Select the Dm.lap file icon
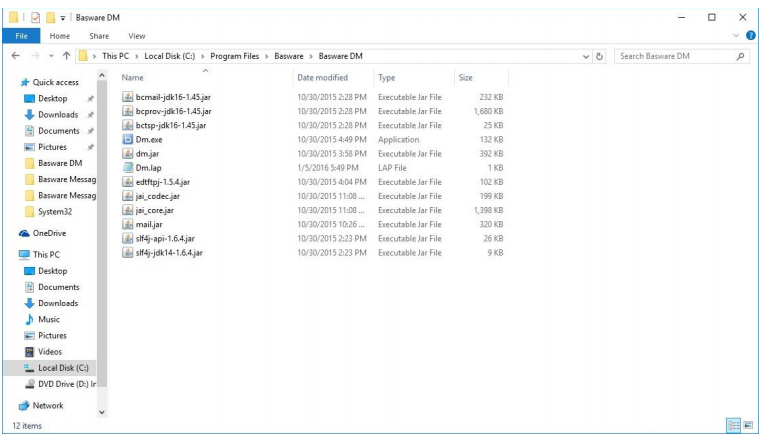 (x=127, y=167)
